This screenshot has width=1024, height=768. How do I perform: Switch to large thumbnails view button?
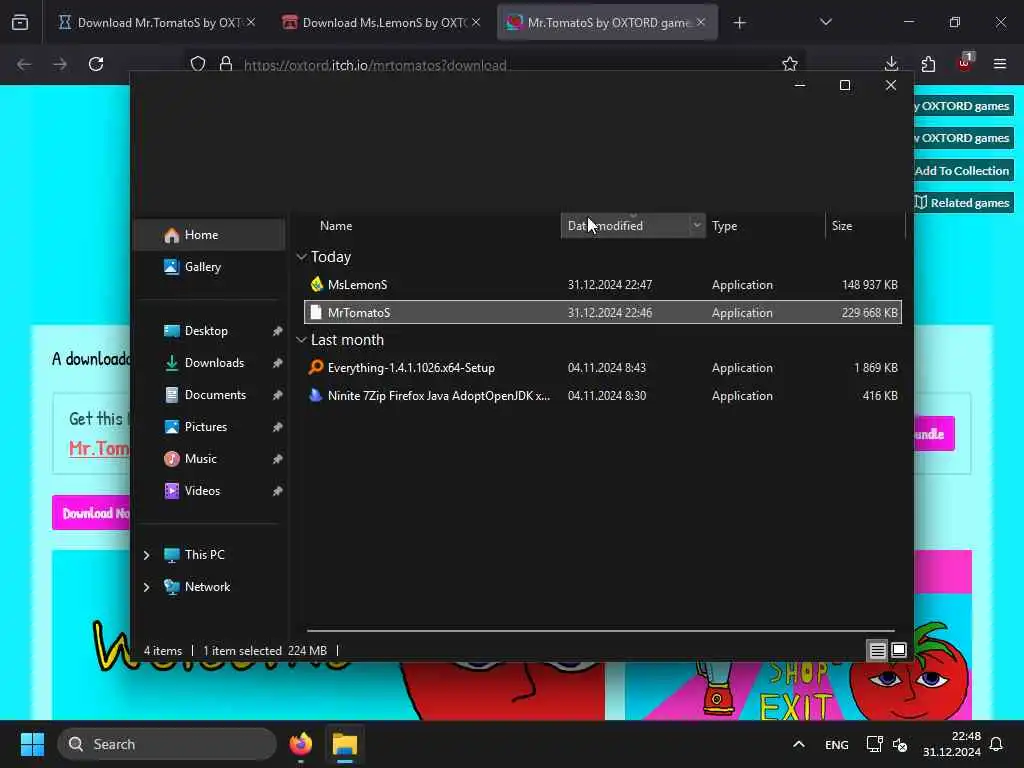899,650
